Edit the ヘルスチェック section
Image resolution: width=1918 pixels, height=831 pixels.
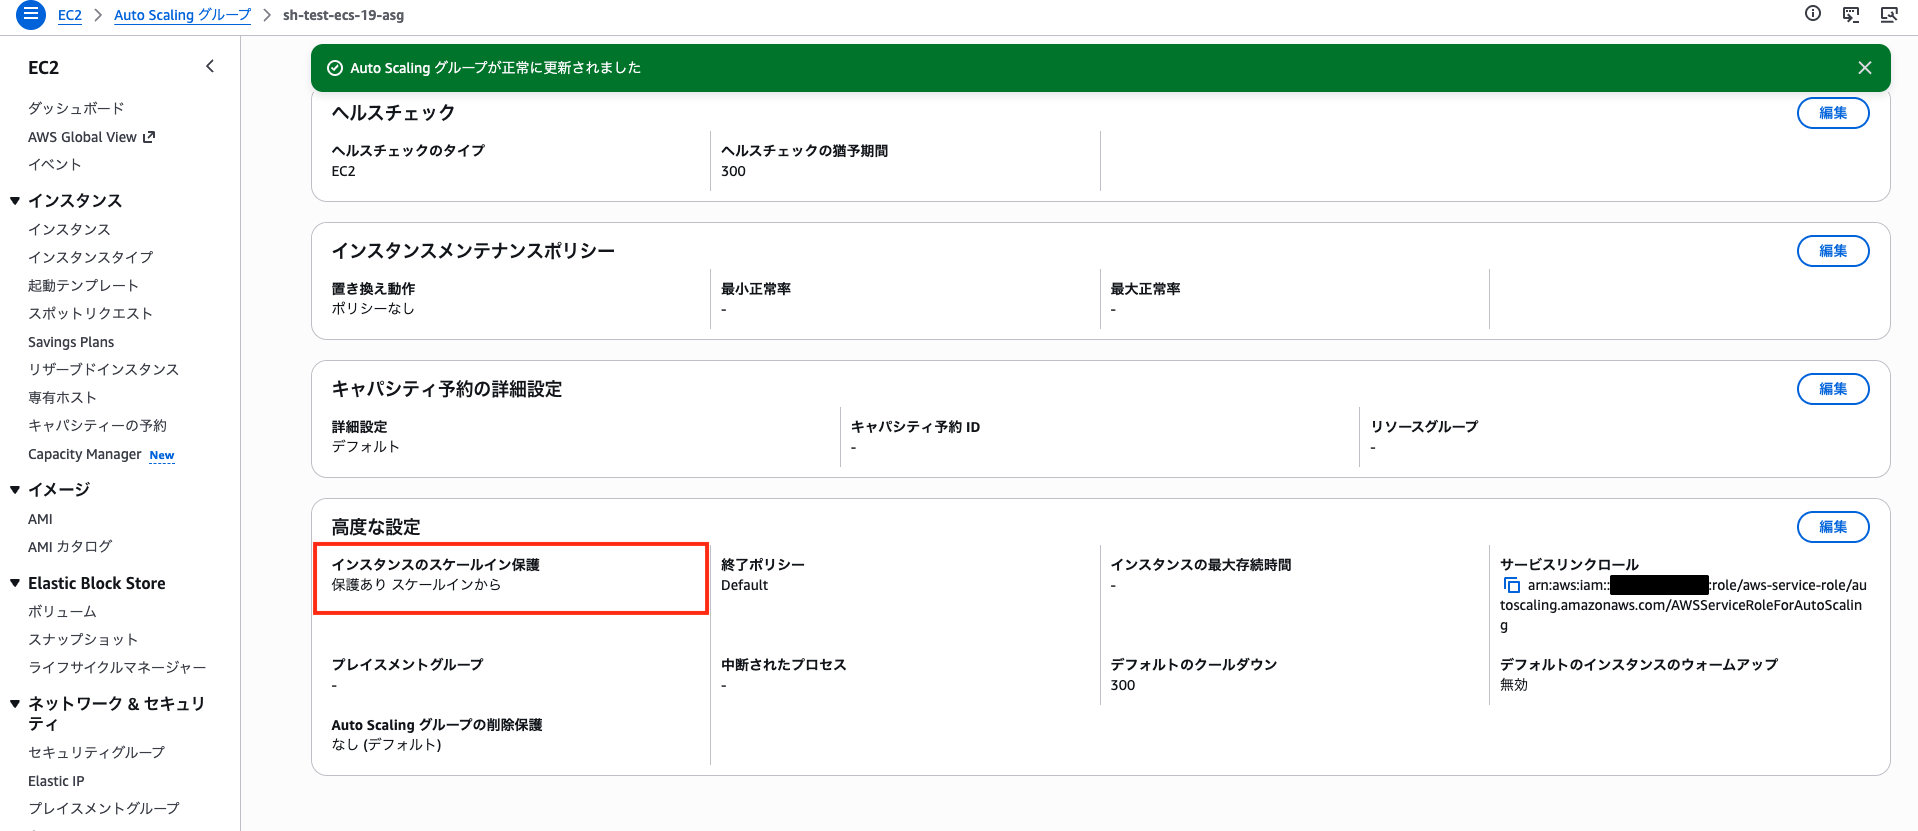(x=1833, y=113)
